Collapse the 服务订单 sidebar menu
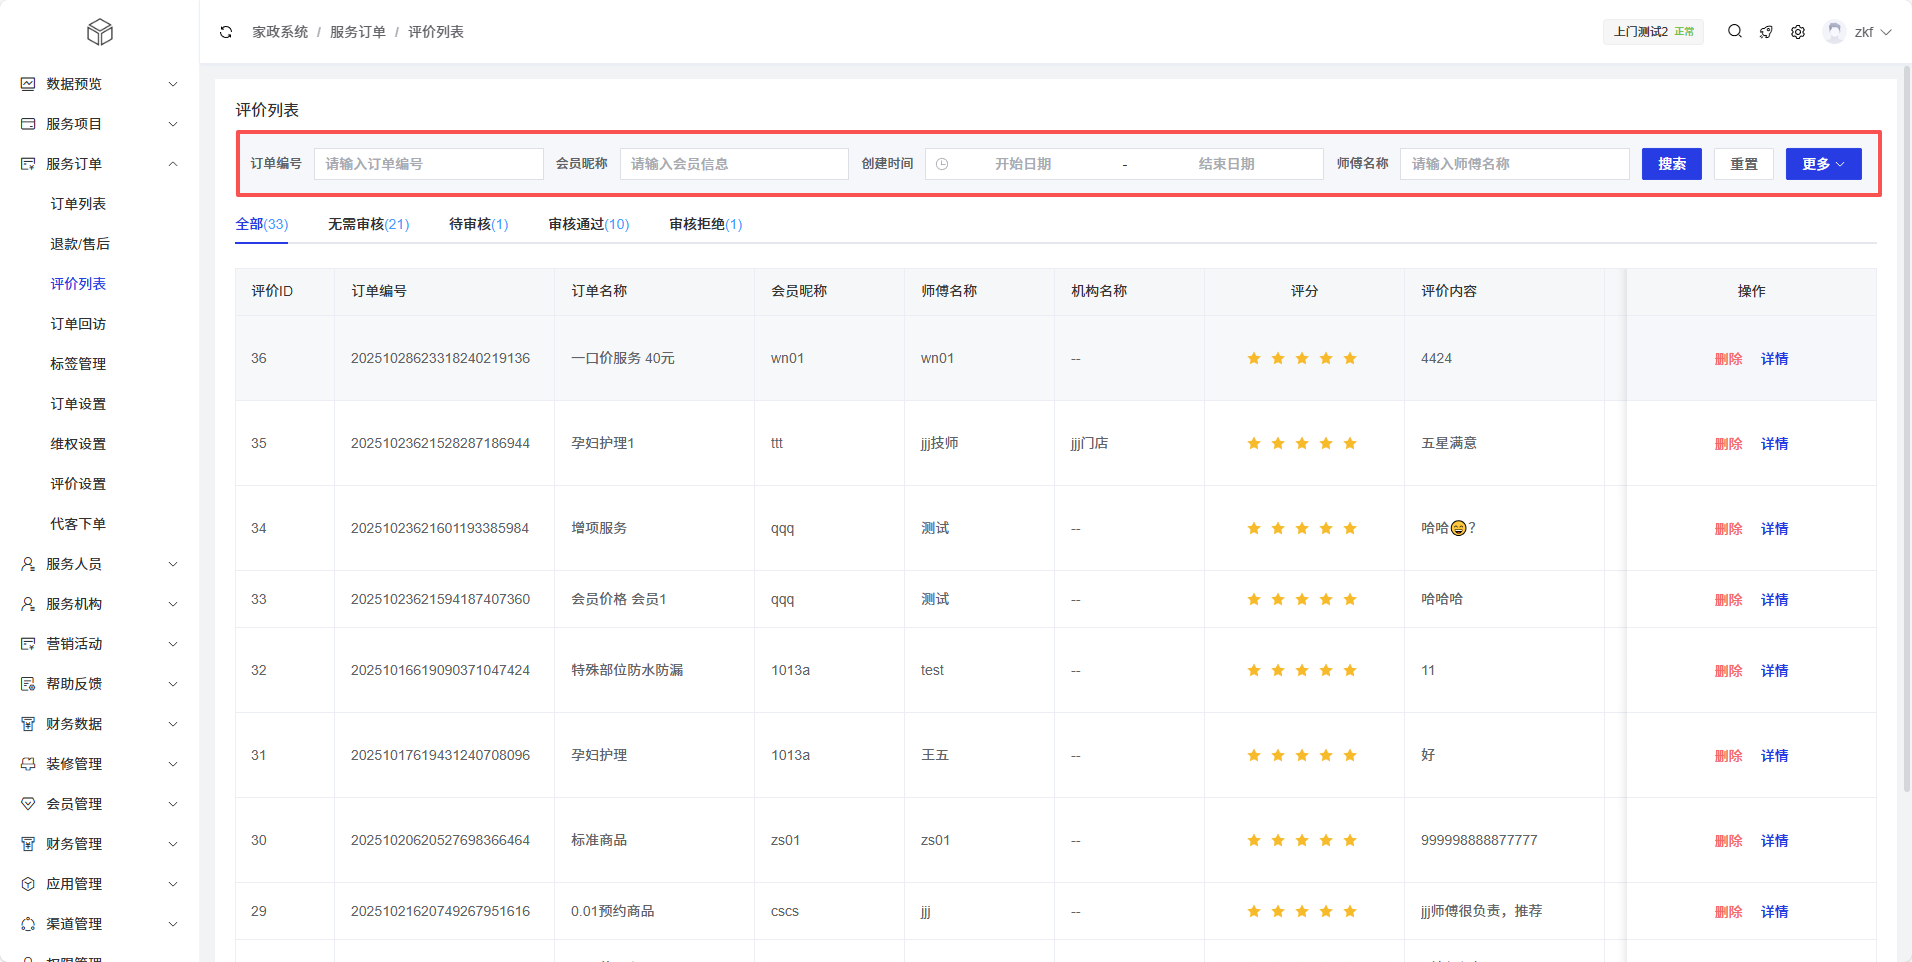1912x962 pixels. 99,164
